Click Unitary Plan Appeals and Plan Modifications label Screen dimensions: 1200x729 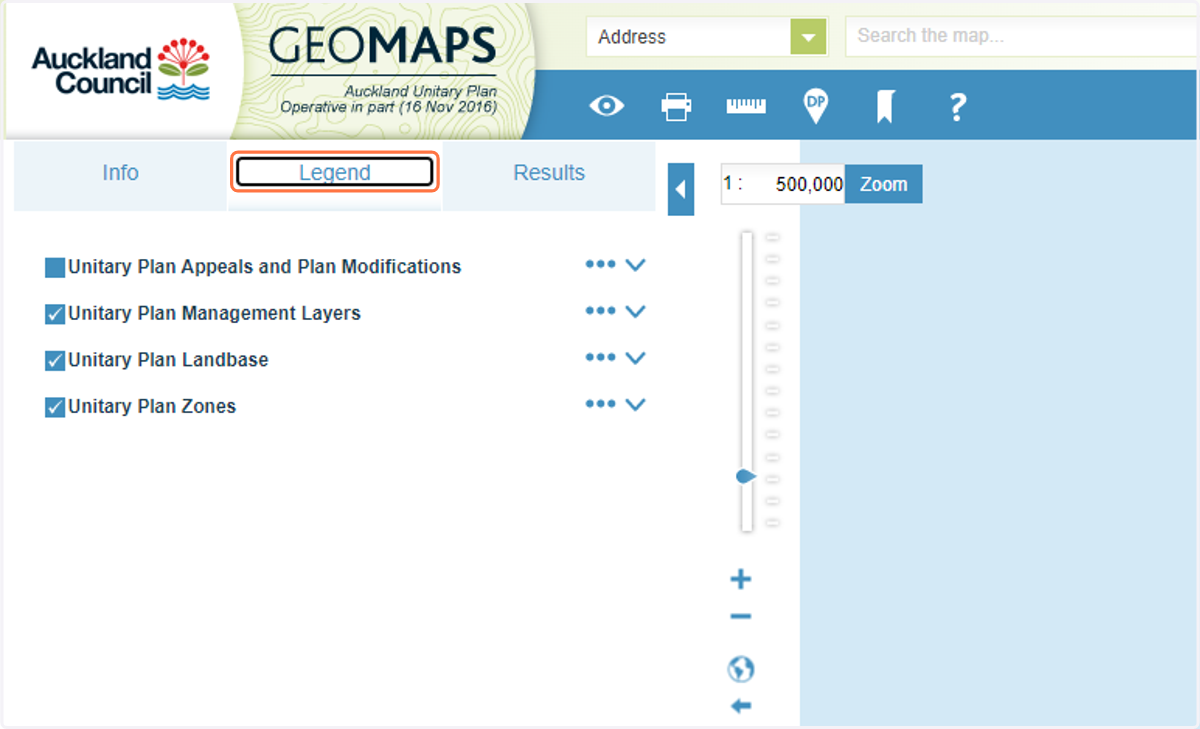tap(265, 268)
